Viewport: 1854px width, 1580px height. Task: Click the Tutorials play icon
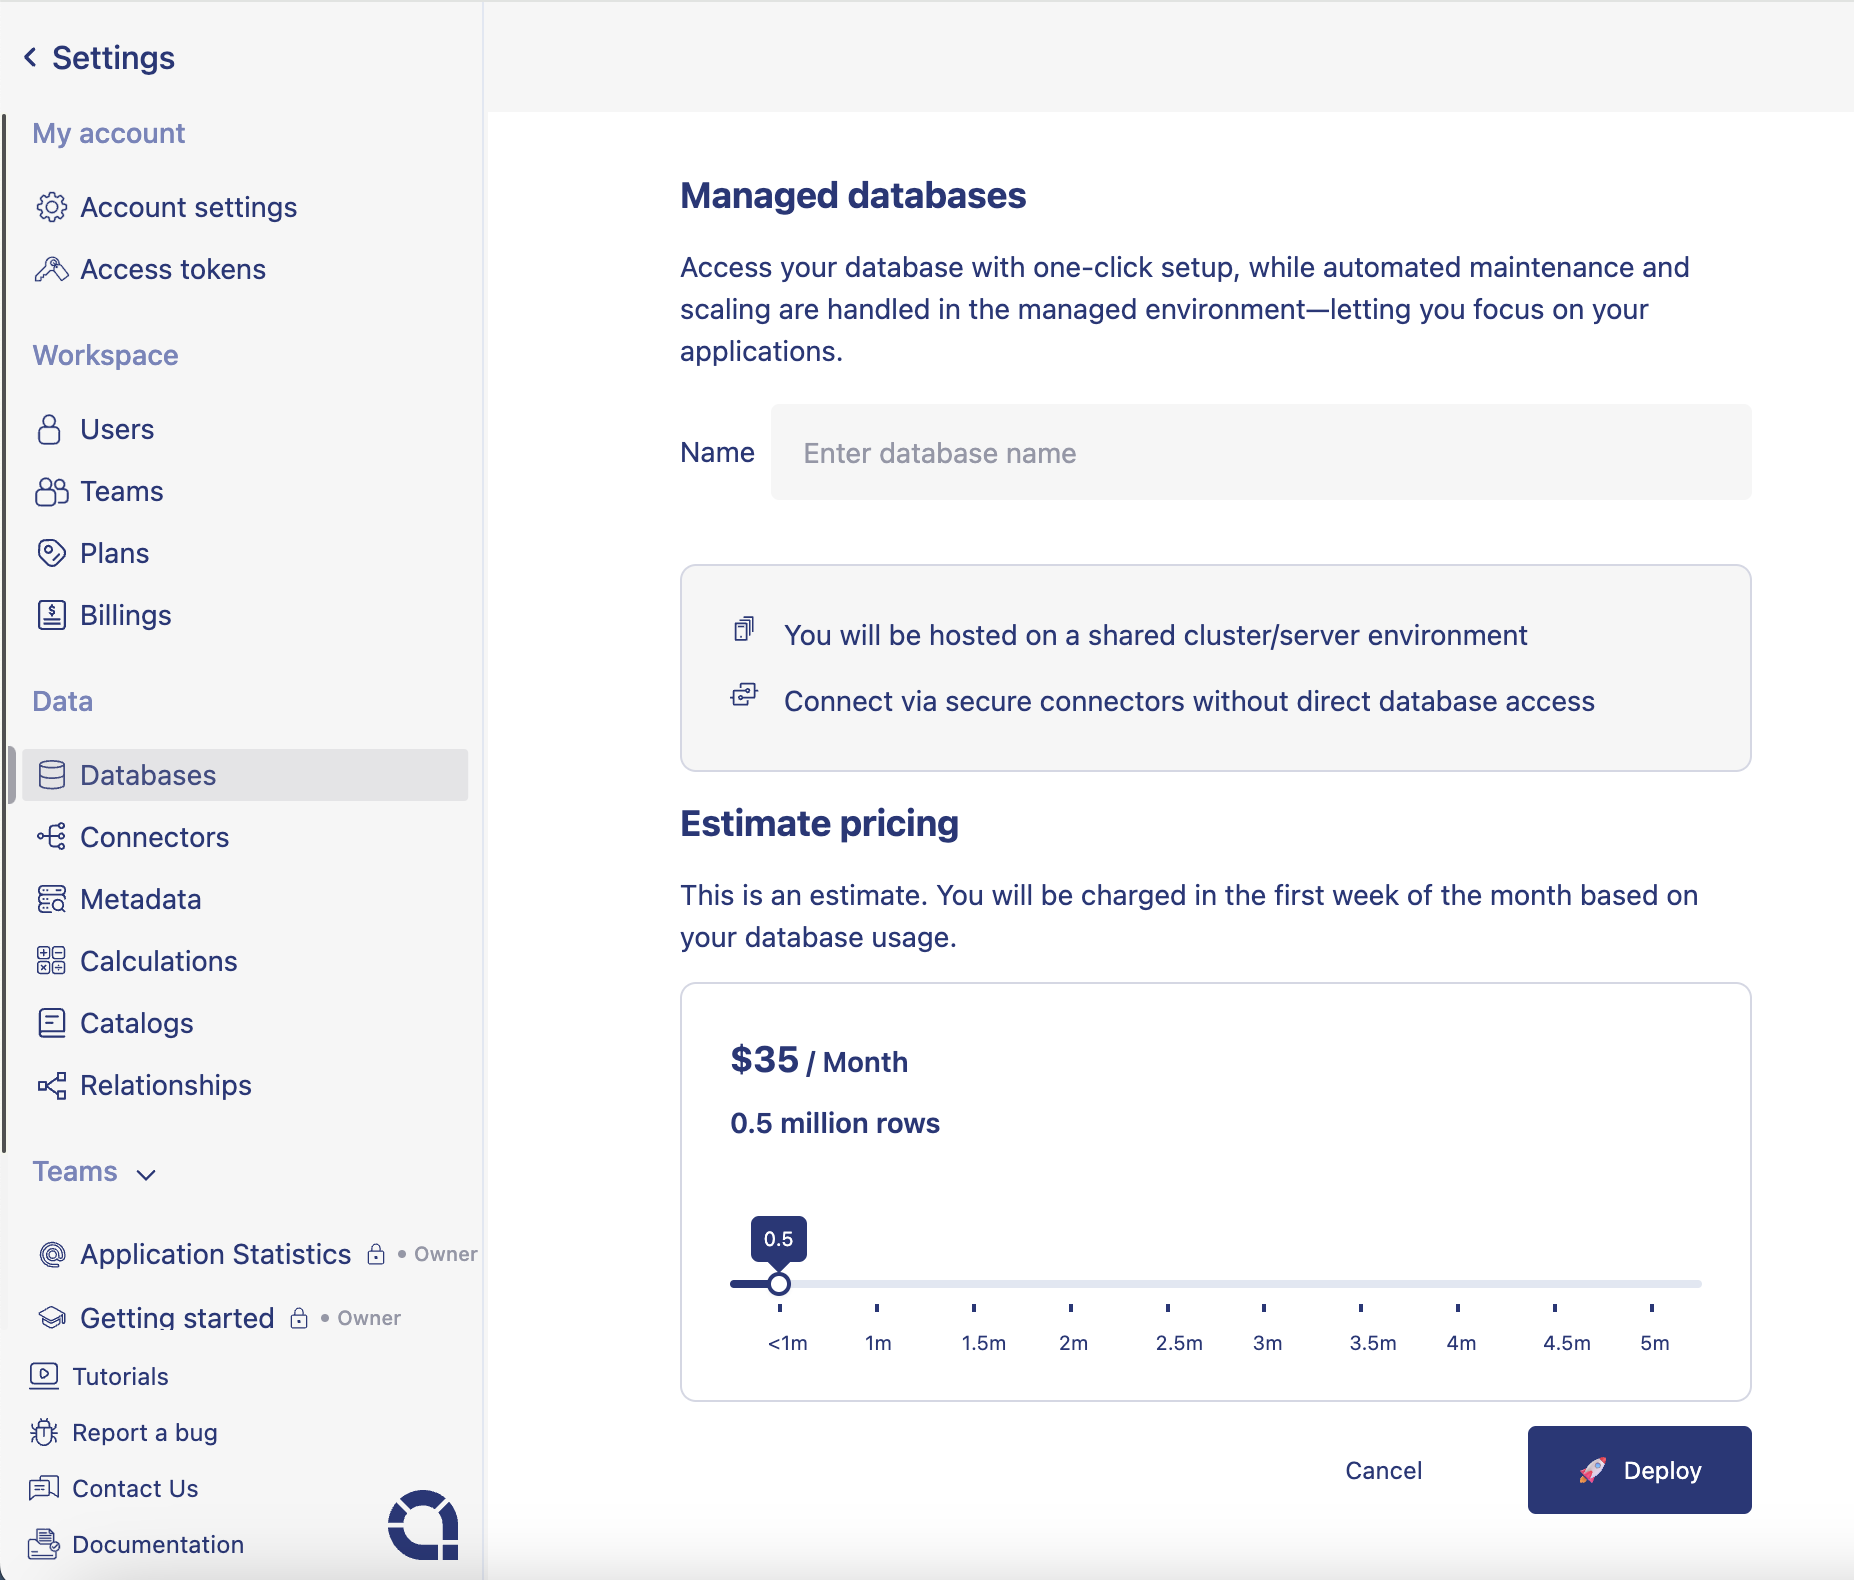click(x=44, y=1376)
